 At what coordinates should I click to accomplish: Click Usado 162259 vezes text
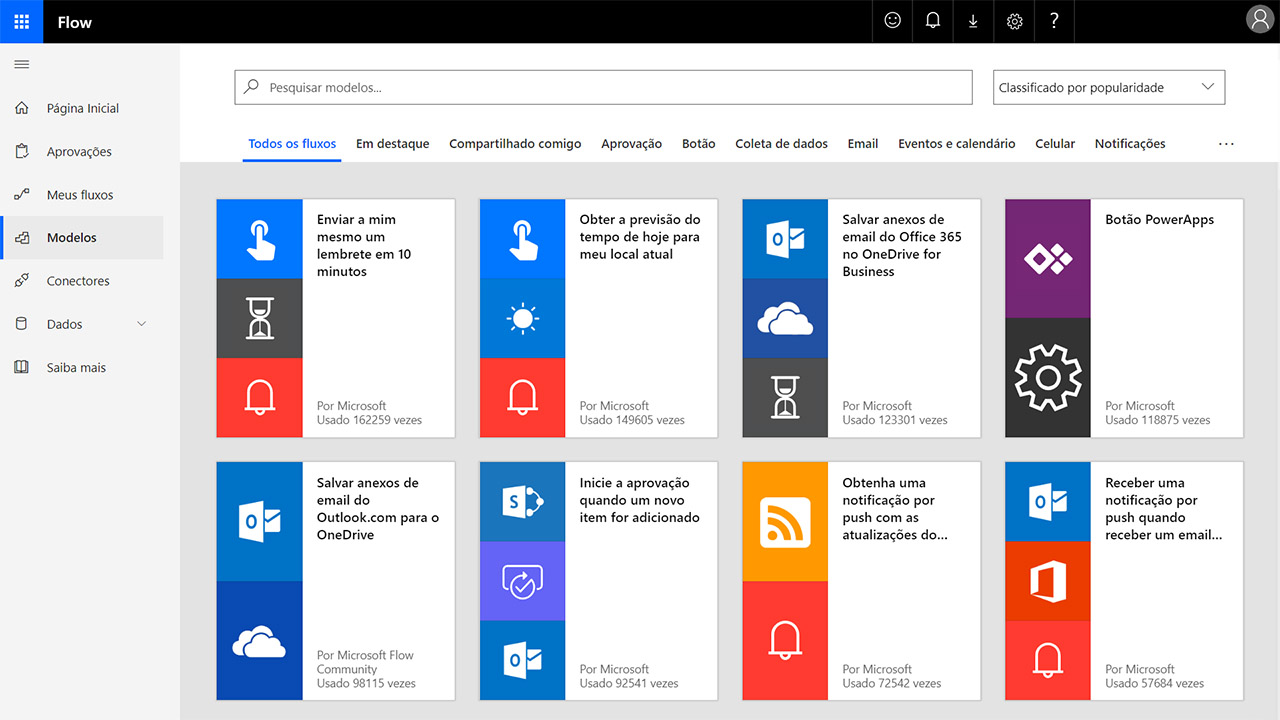369,420
